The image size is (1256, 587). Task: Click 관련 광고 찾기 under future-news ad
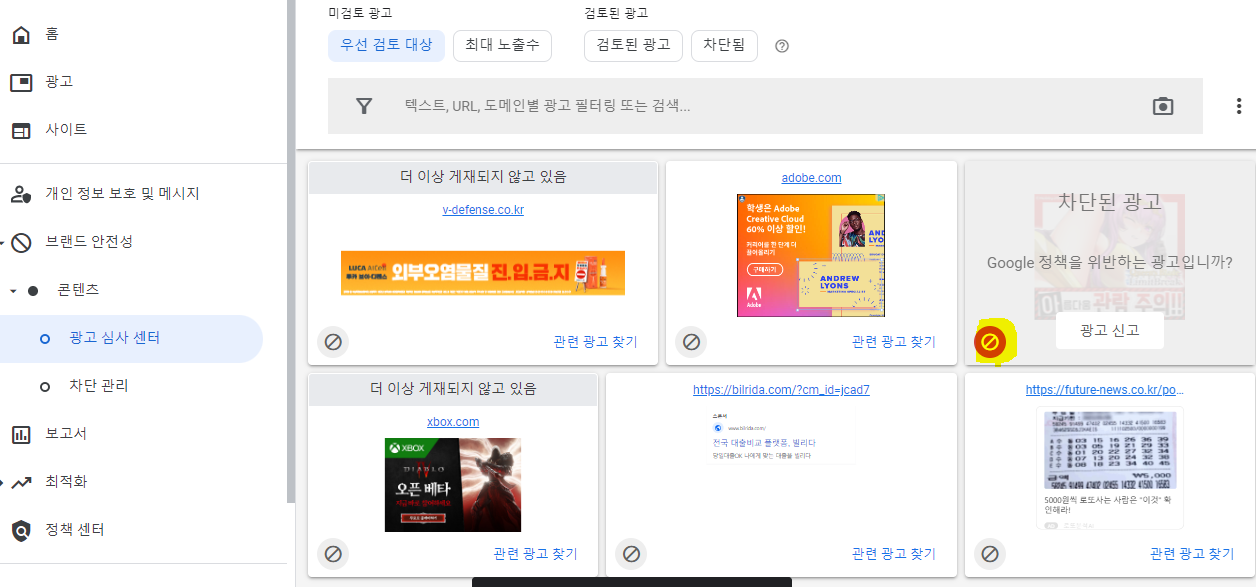(x=1192, y=554)
